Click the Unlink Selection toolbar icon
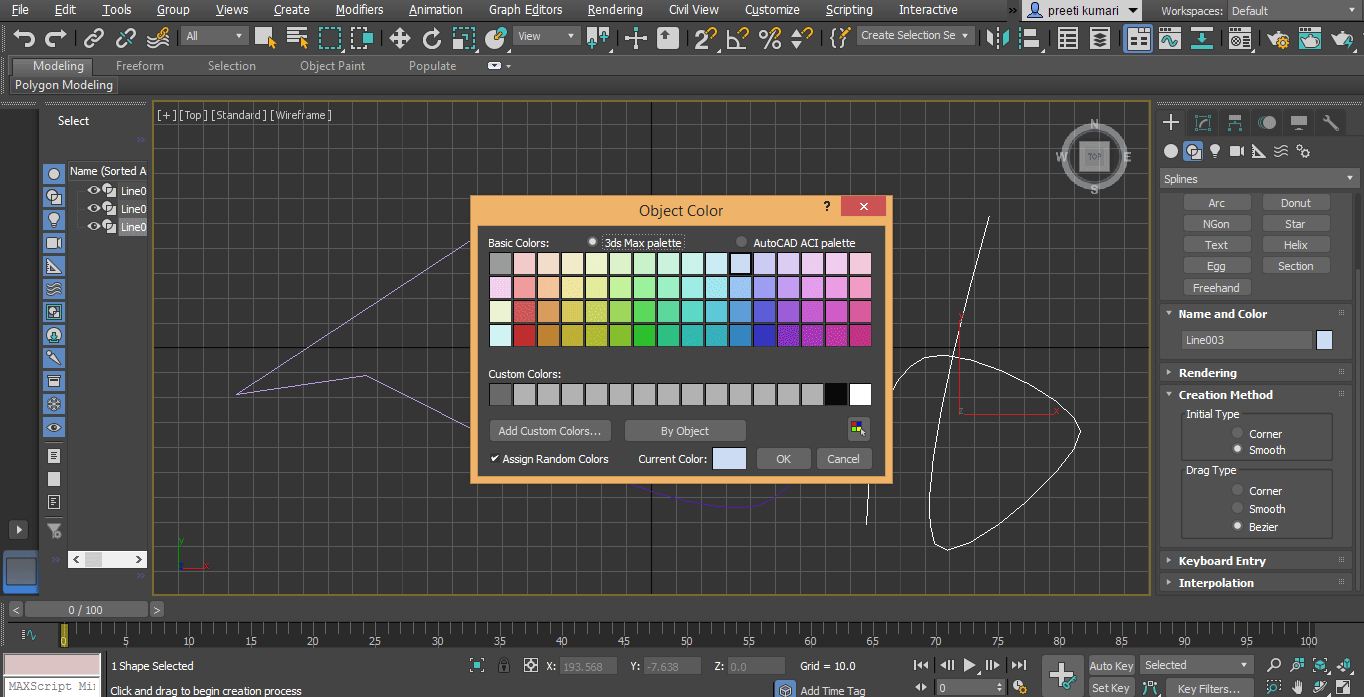 (x=126, y=38)
